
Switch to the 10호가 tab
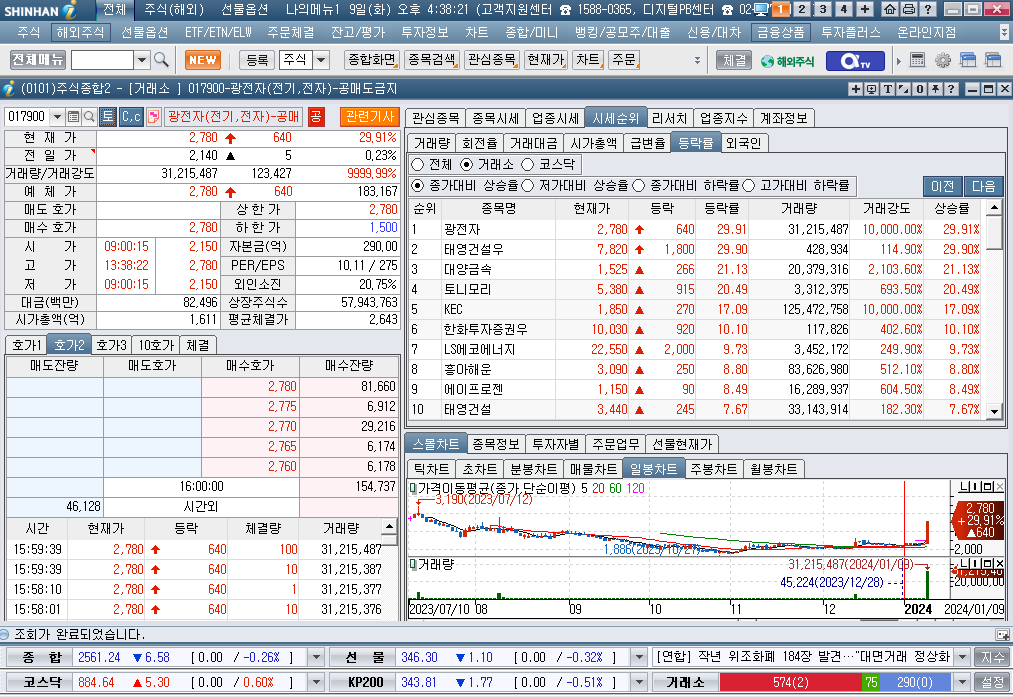[156, 345]
